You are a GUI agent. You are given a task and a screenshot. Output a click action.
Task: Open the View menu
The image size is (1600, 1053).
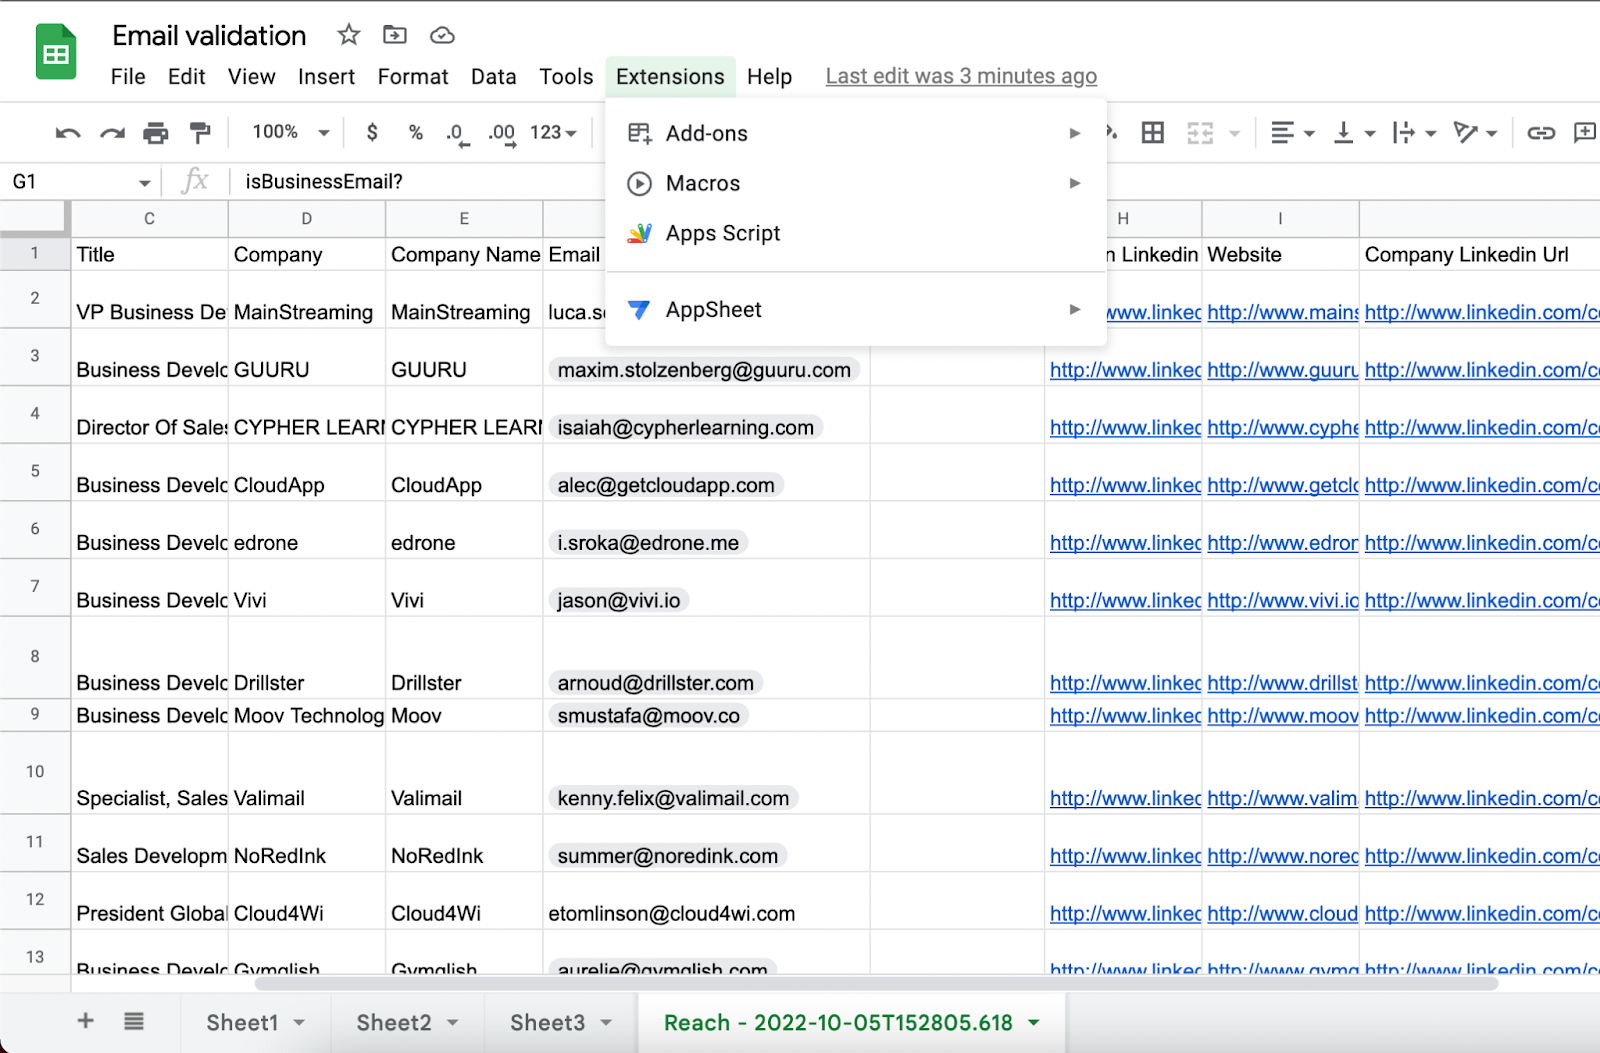pos(251,77)
